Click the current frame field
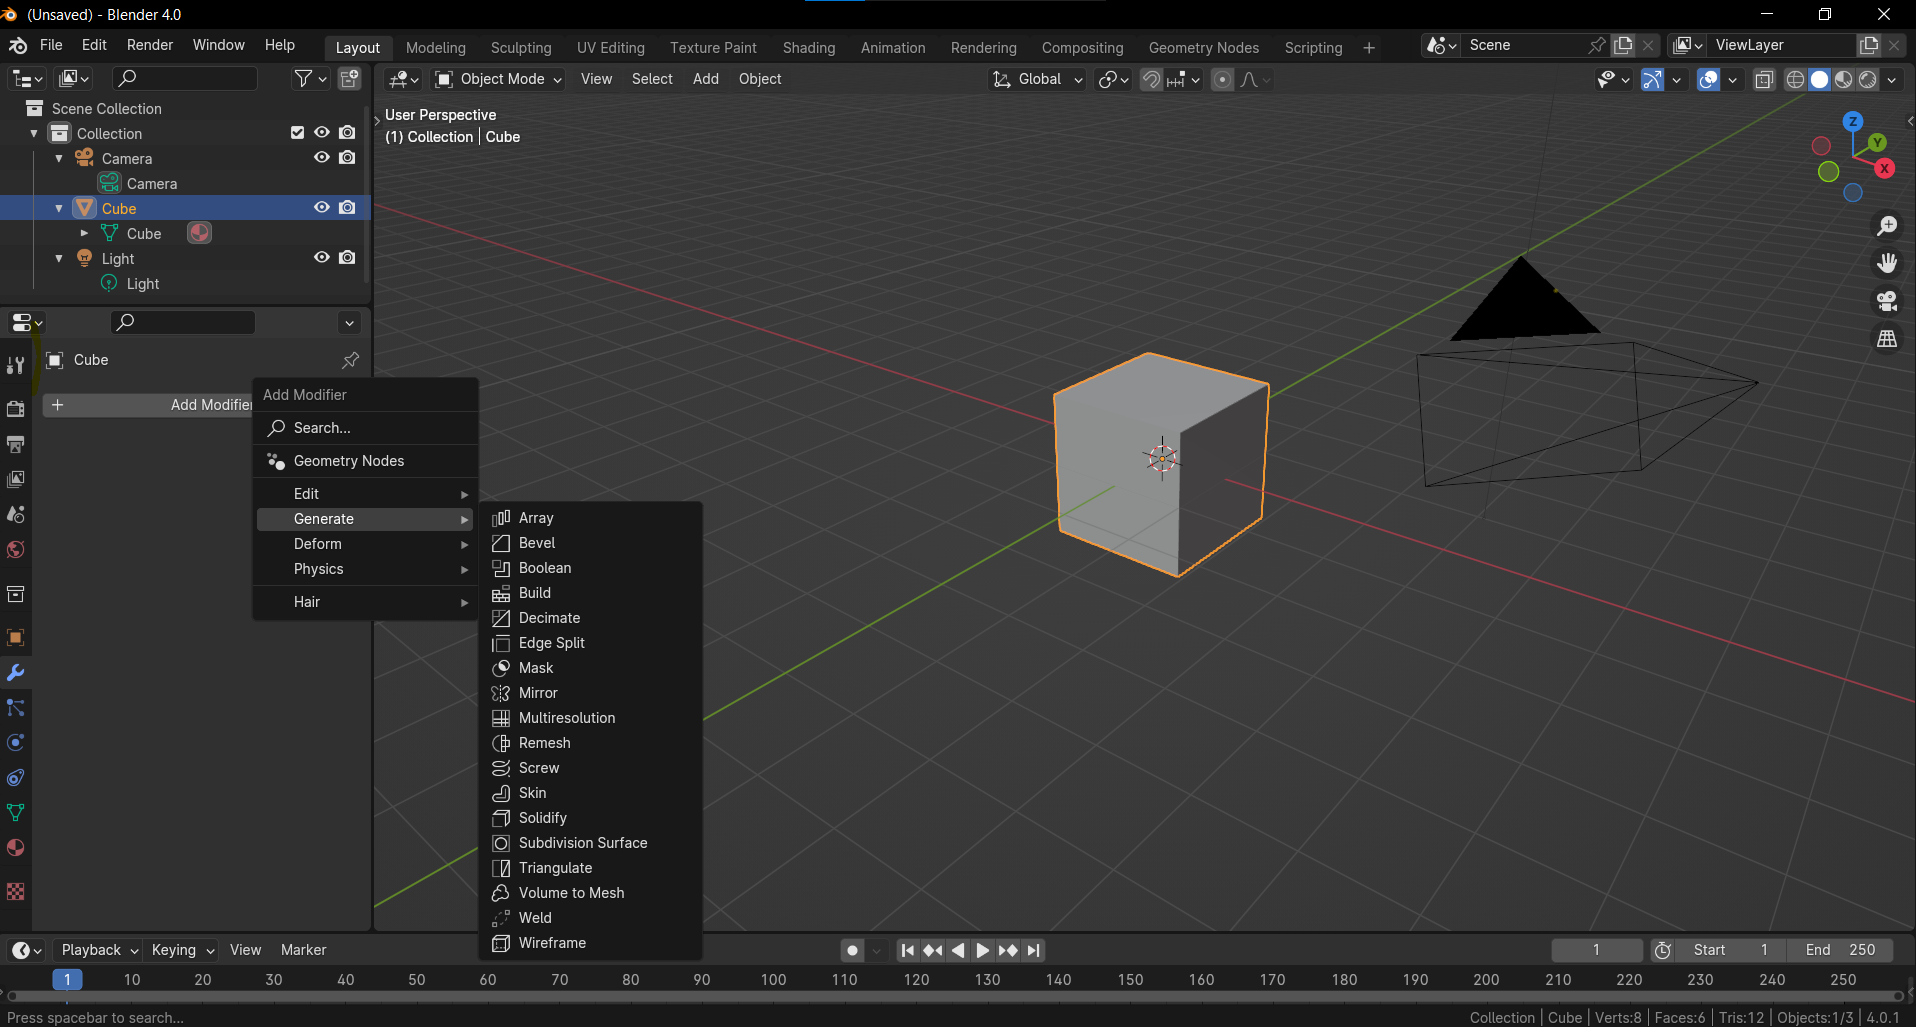The width and height of the screenshot is (1916, 1027). point(1596,951)
